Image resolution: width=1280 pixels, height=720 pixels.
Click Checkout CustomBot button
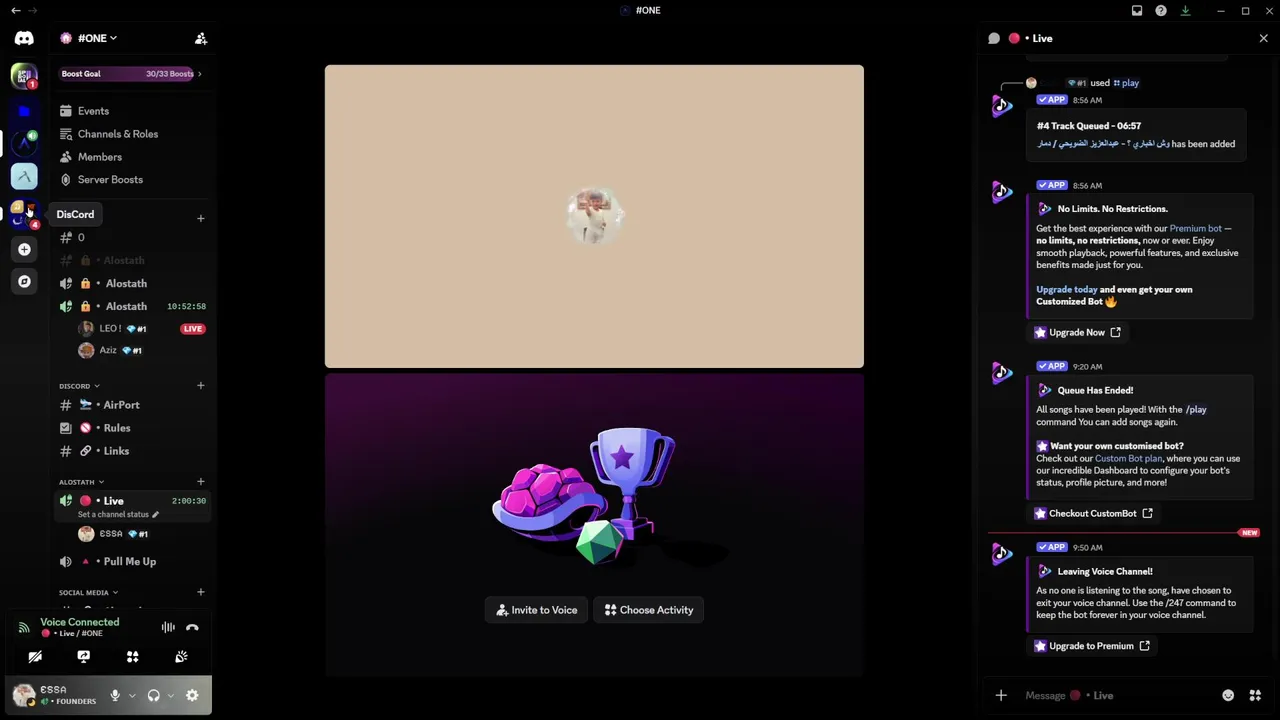(1093, 513)
